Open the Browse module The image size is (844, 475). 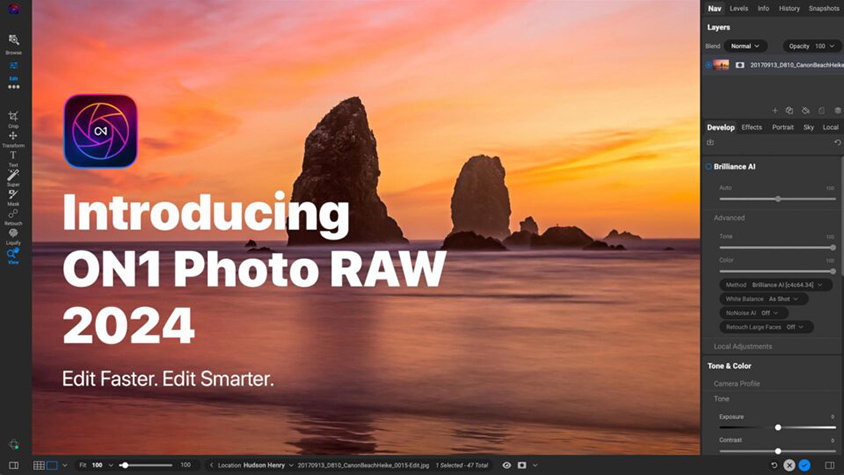click(x=13, y=42)
